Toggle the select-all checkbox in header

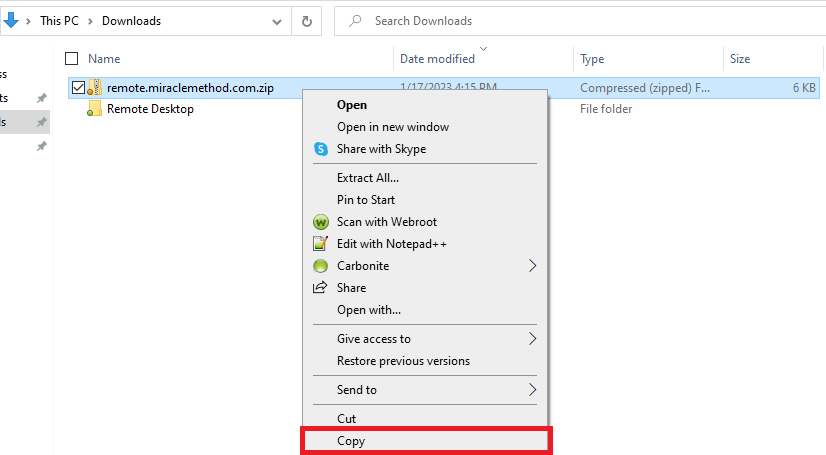click(71, 59)
